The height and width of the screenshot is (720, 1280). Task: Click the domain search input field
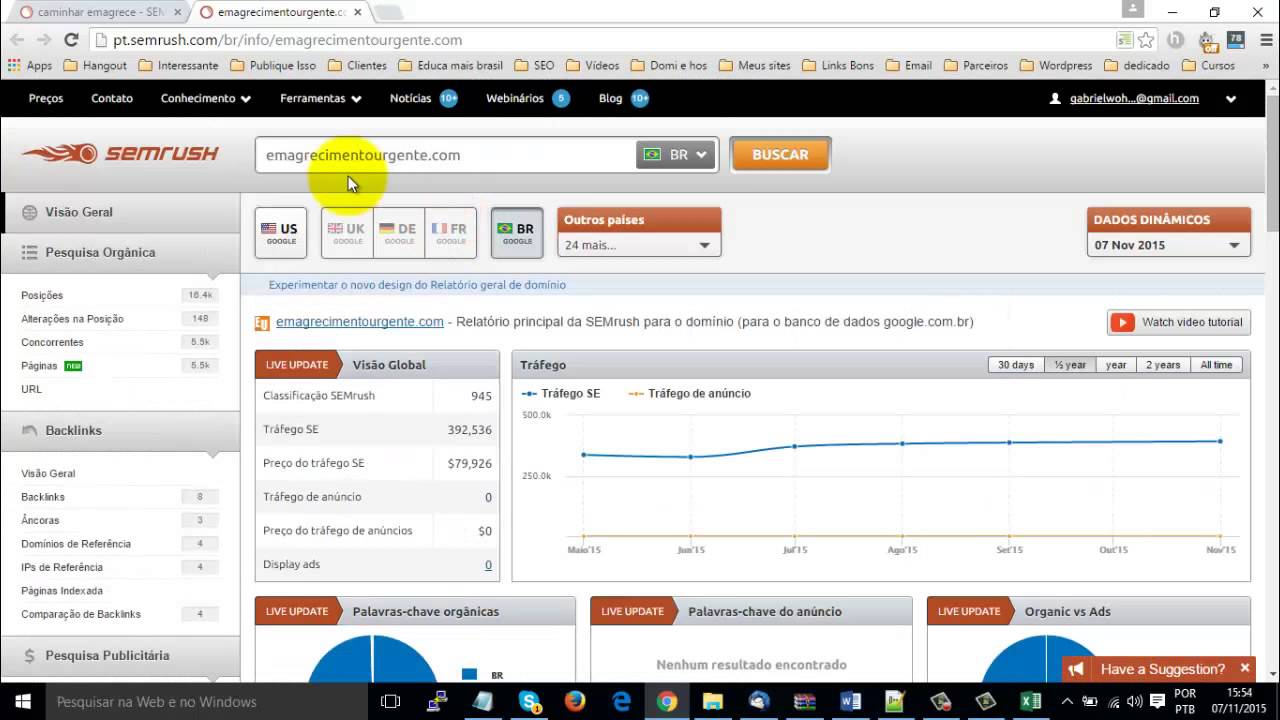click(x=446, y=155)
